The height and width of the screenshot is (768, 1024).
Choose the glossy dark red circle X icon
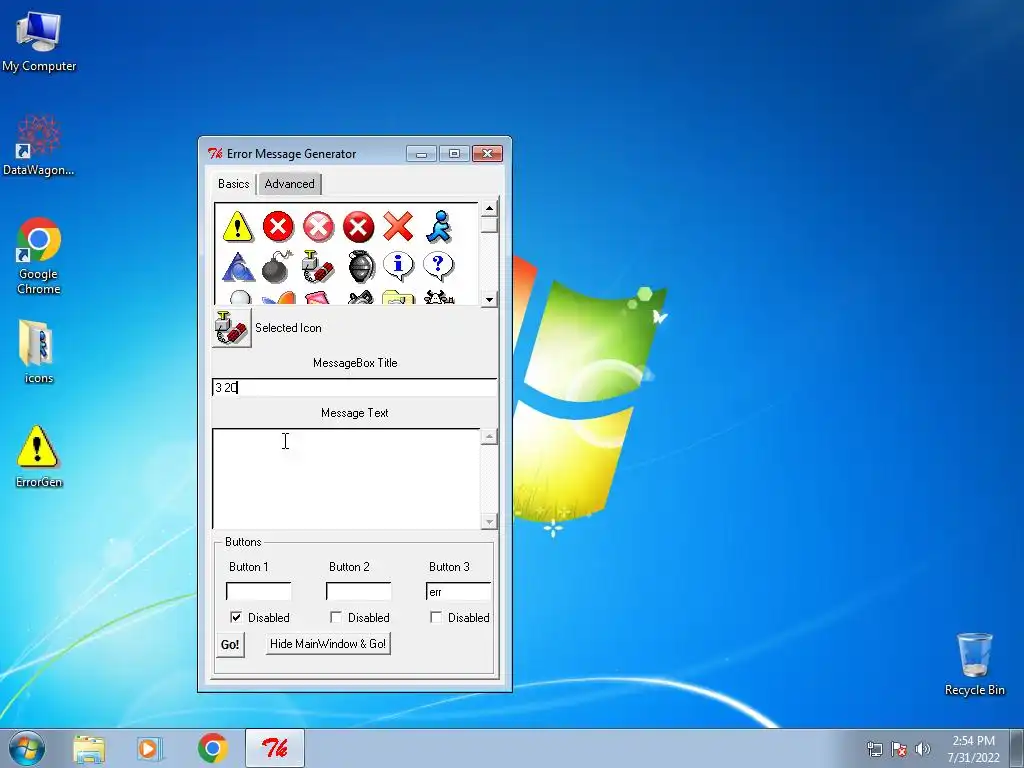[359, 227]
